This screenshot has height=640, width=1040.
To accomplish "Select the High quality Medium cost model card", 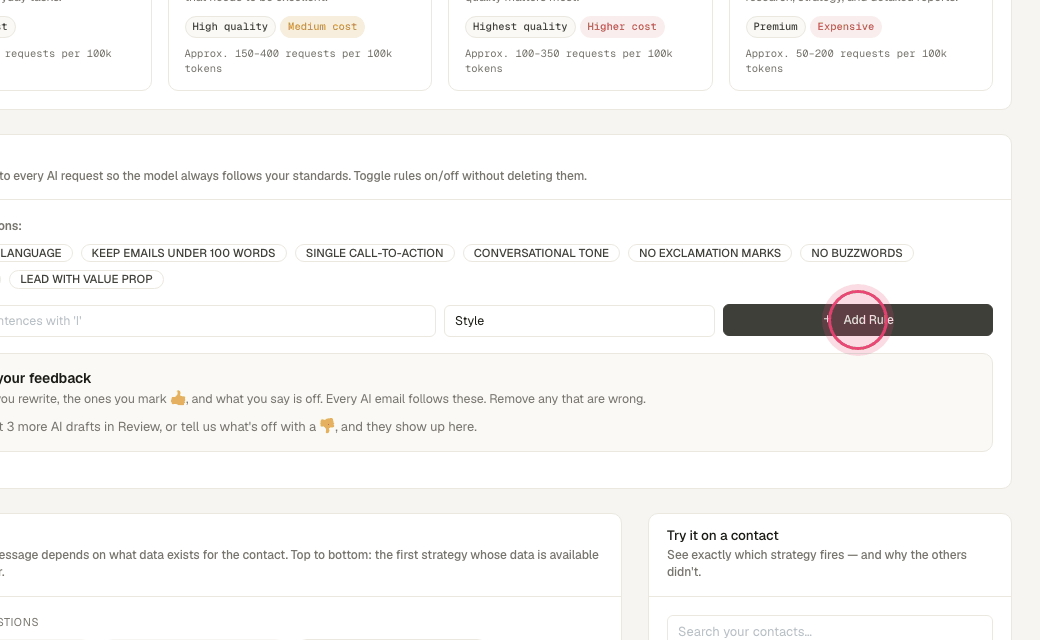I will click(300, 43).
